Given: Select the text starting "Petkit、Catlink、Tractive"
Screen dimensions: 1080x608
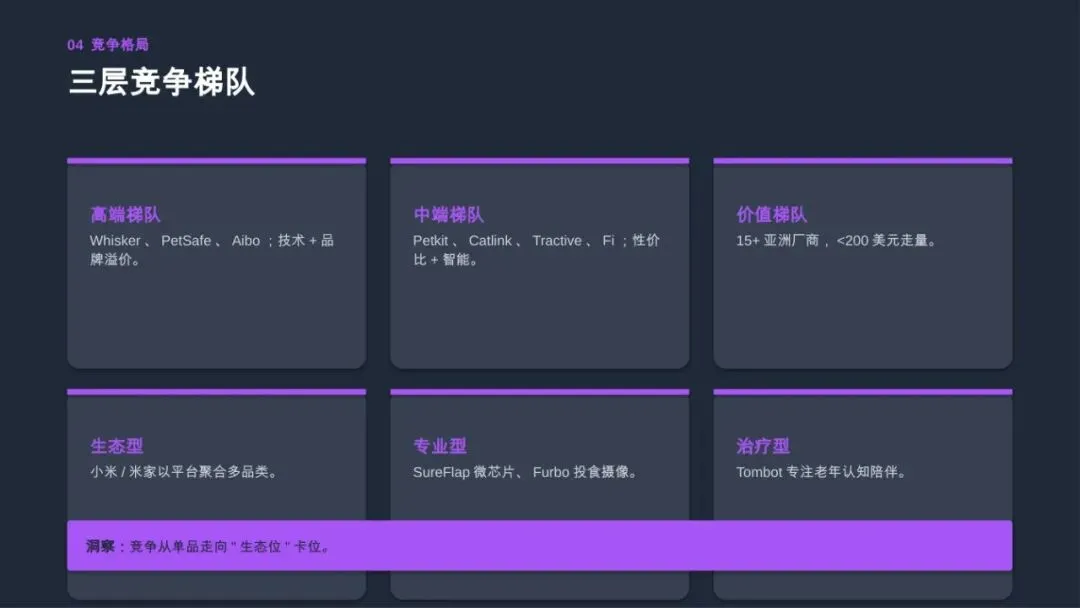Looking at the screenshot, I should 537,250.
